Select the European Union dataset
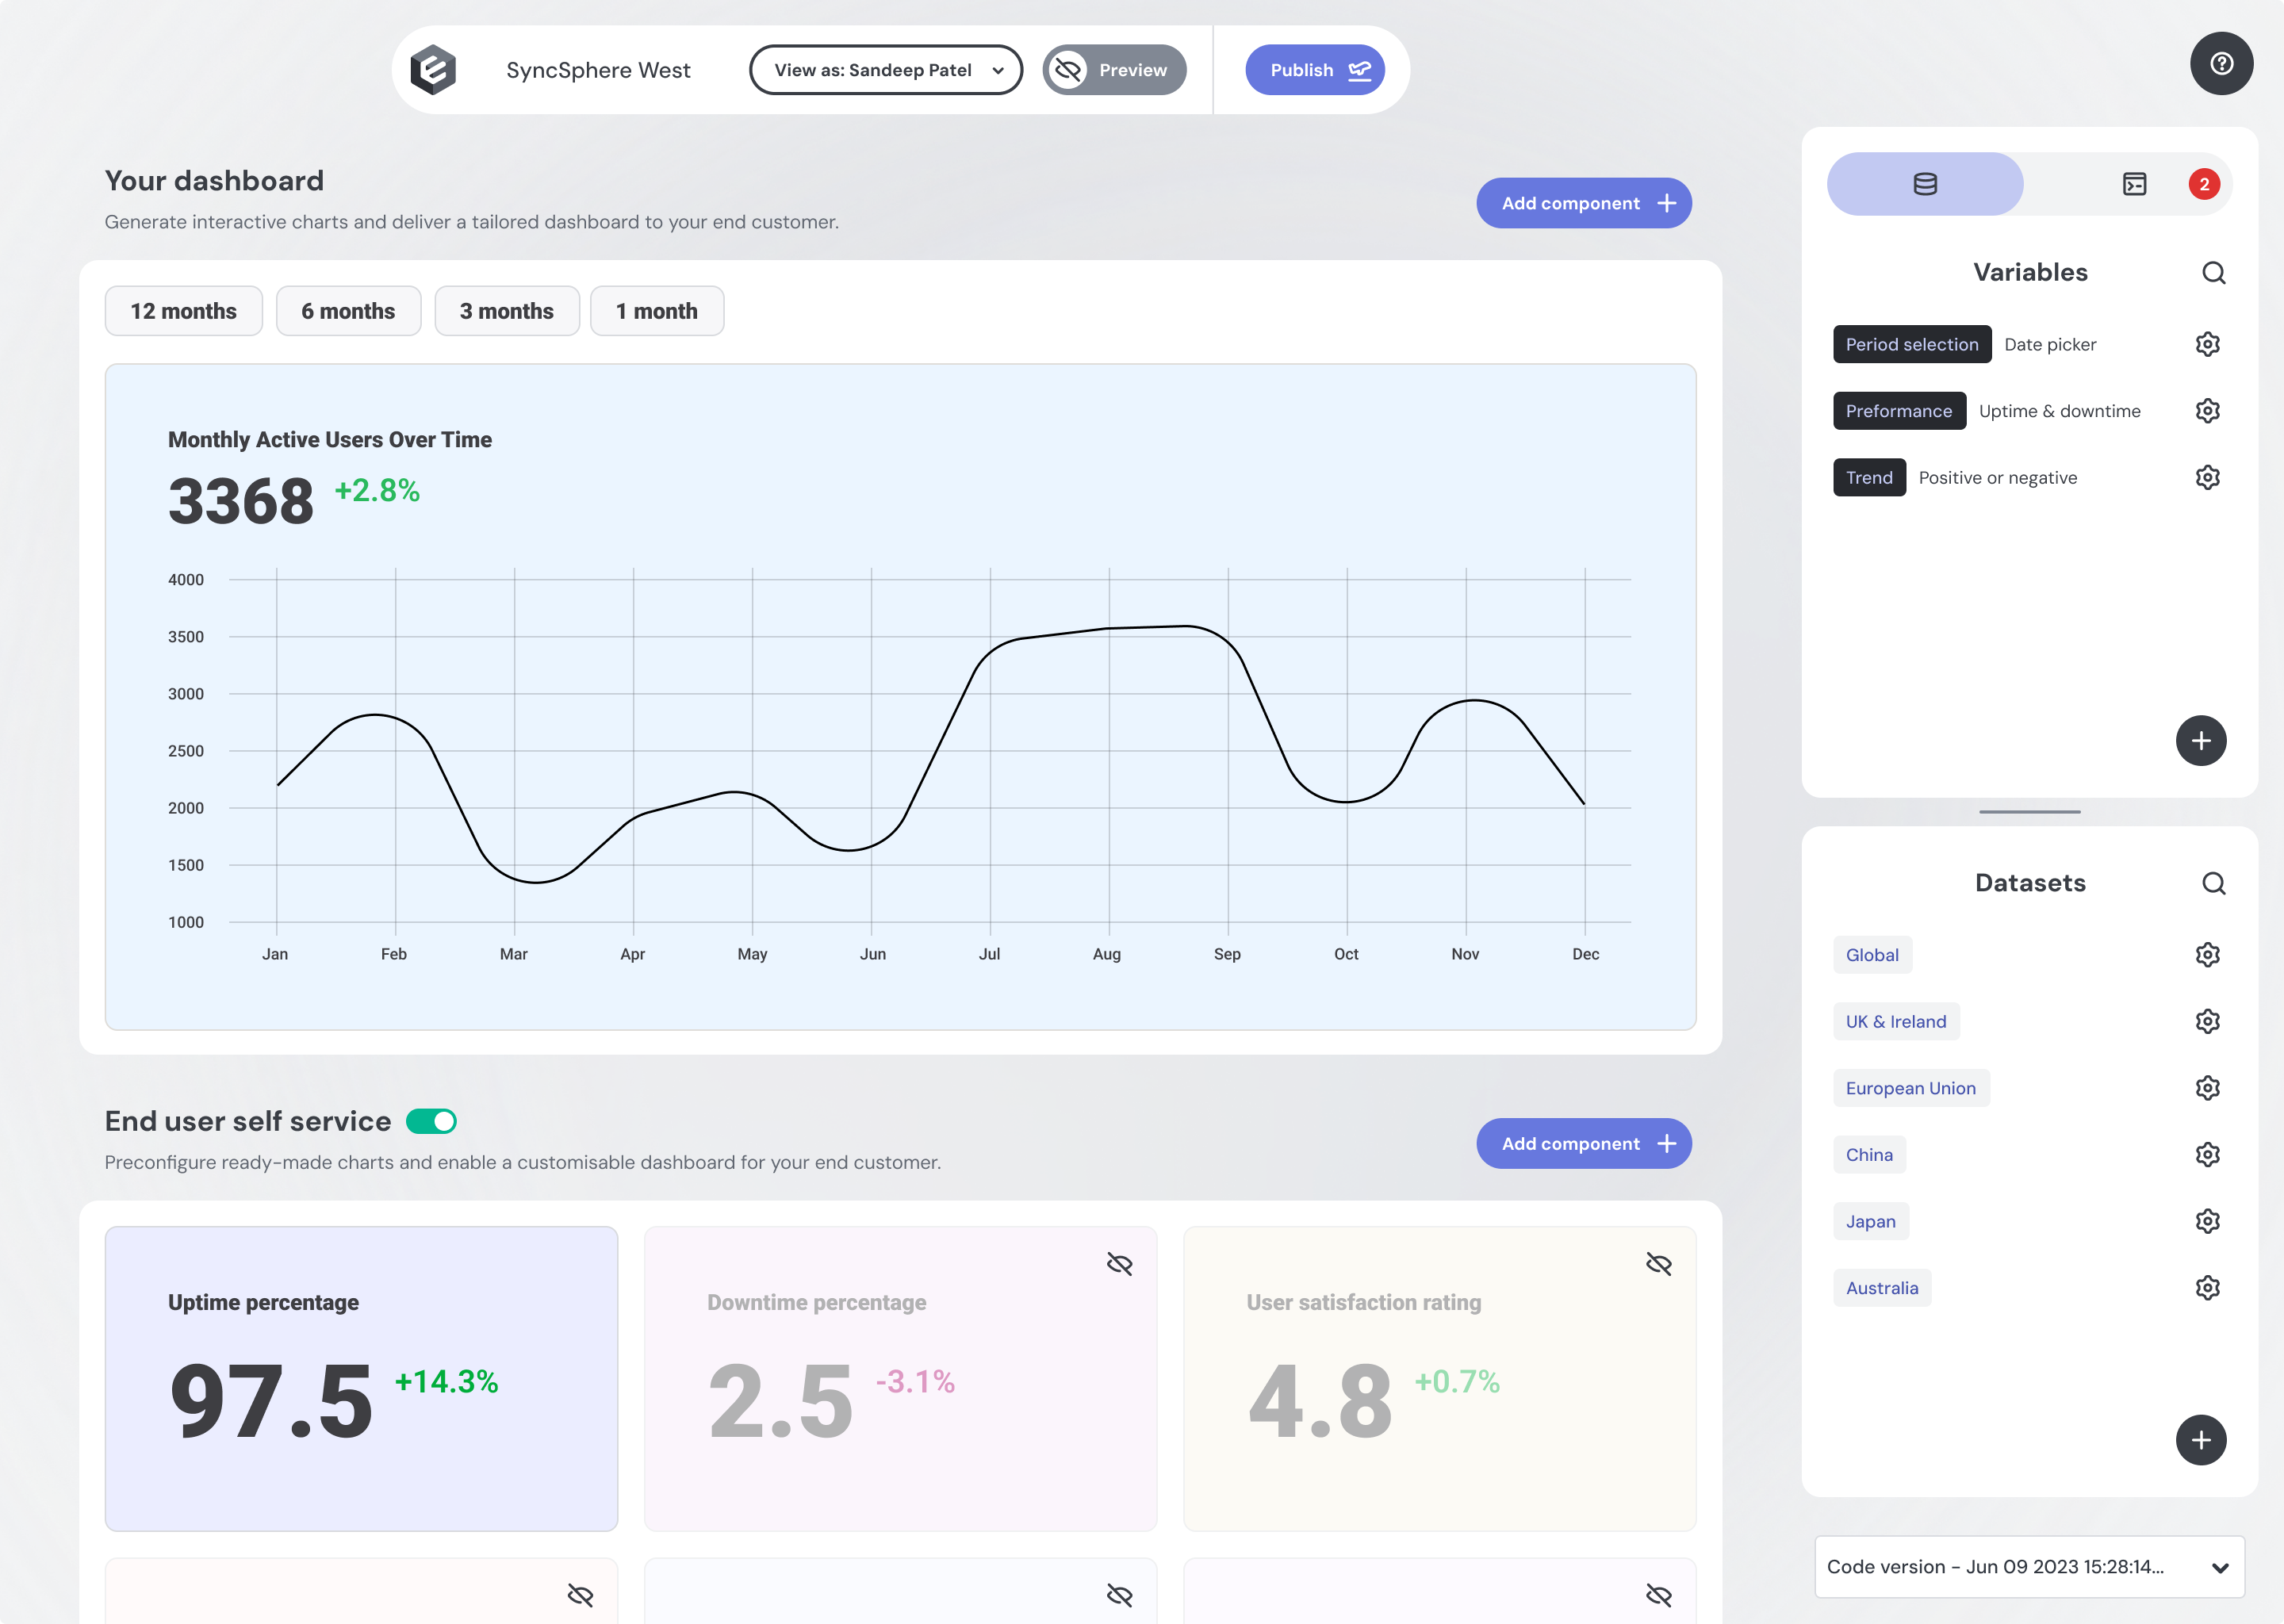 pyautogui.click(x=1911, y=1088)
